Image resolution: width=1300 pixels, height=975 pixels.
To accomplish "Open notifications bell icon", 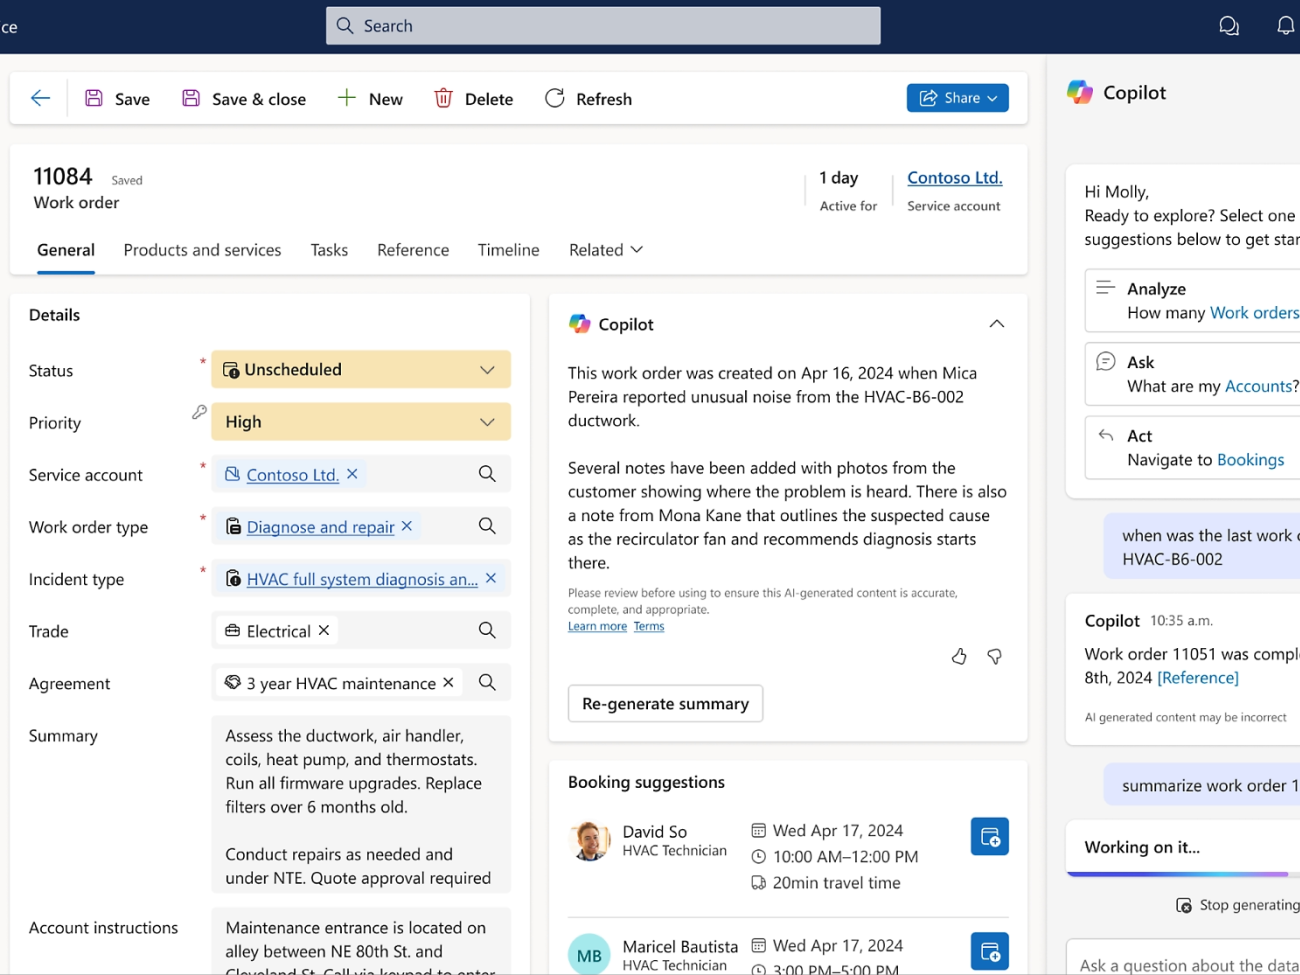I will coord(1285,26).
